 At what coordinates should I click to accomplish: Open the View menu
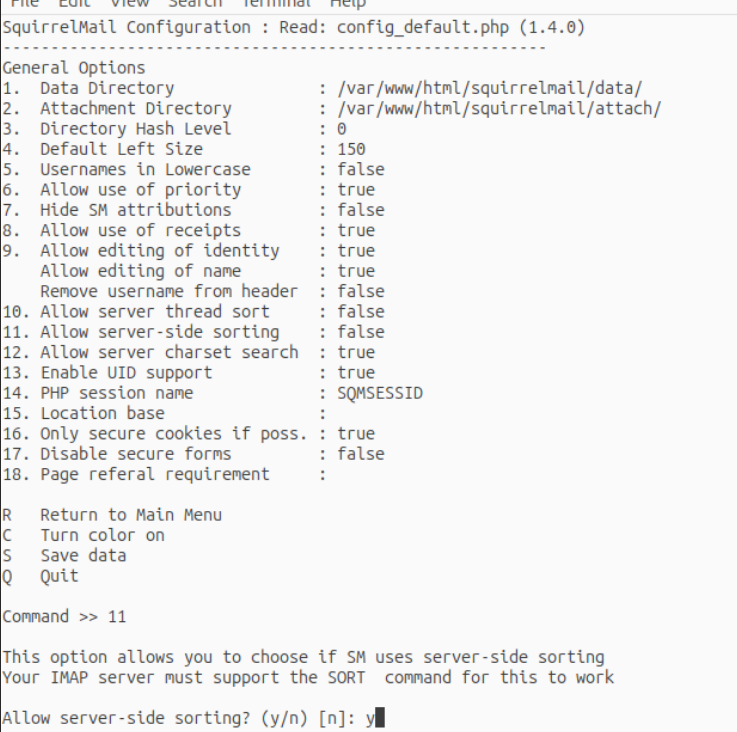pos(130,4)
